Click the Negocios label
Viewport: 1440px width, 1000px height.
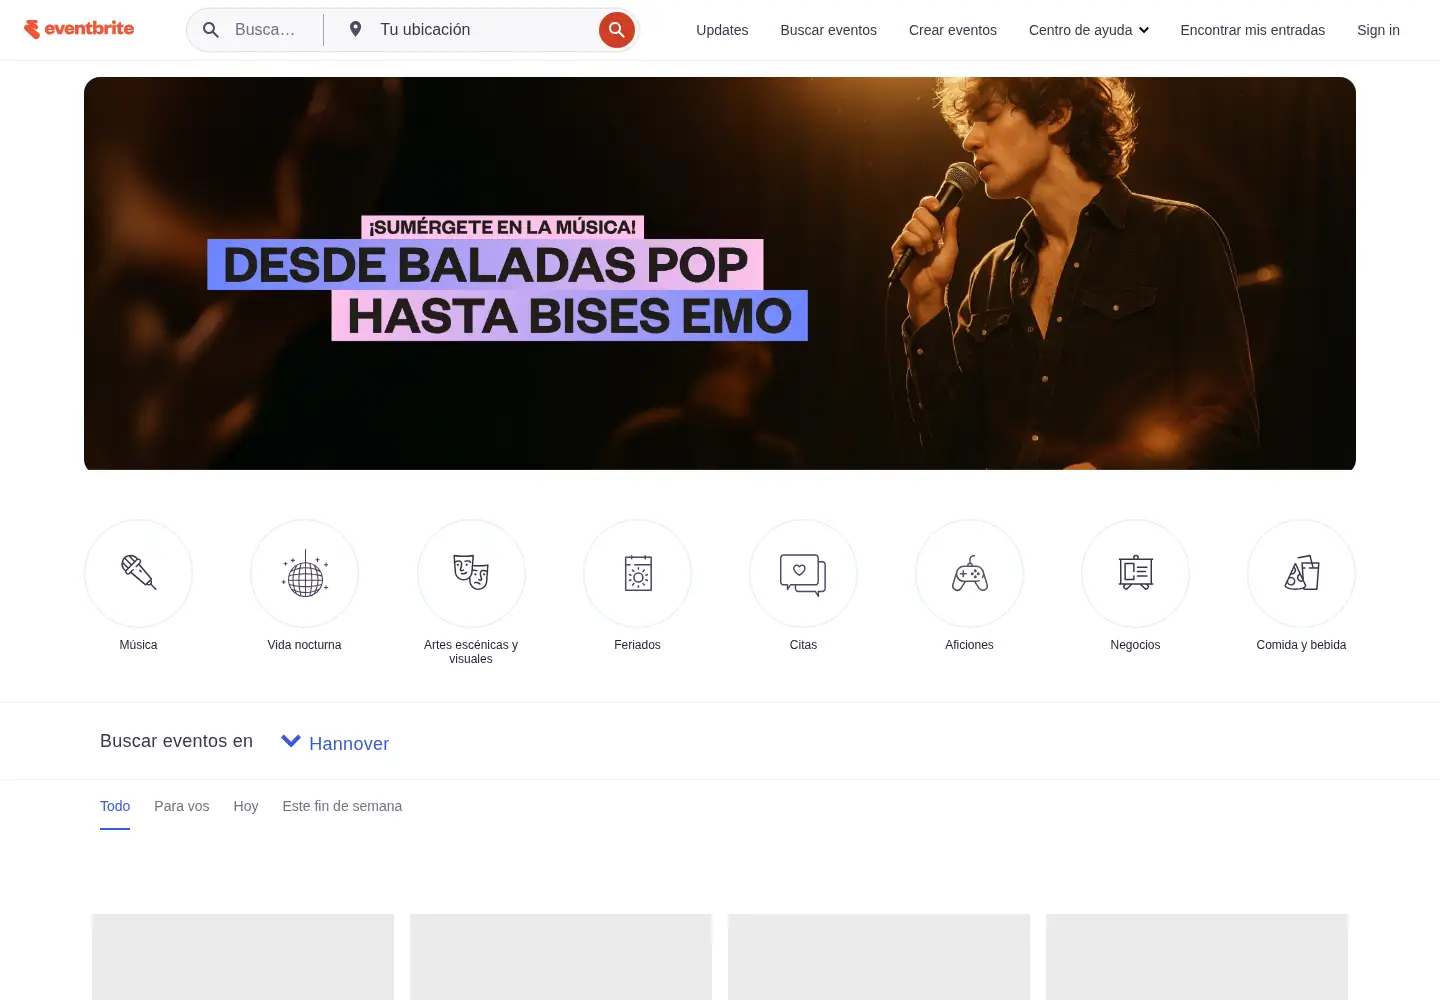pos(1135,645)
